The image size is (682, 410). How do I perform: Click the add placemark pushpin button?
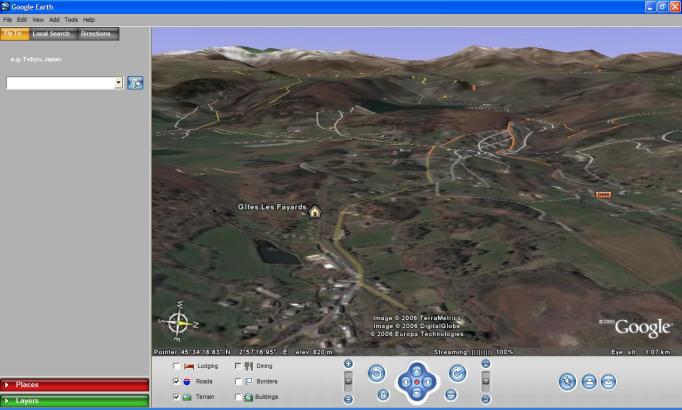click(x=568, y=382)
